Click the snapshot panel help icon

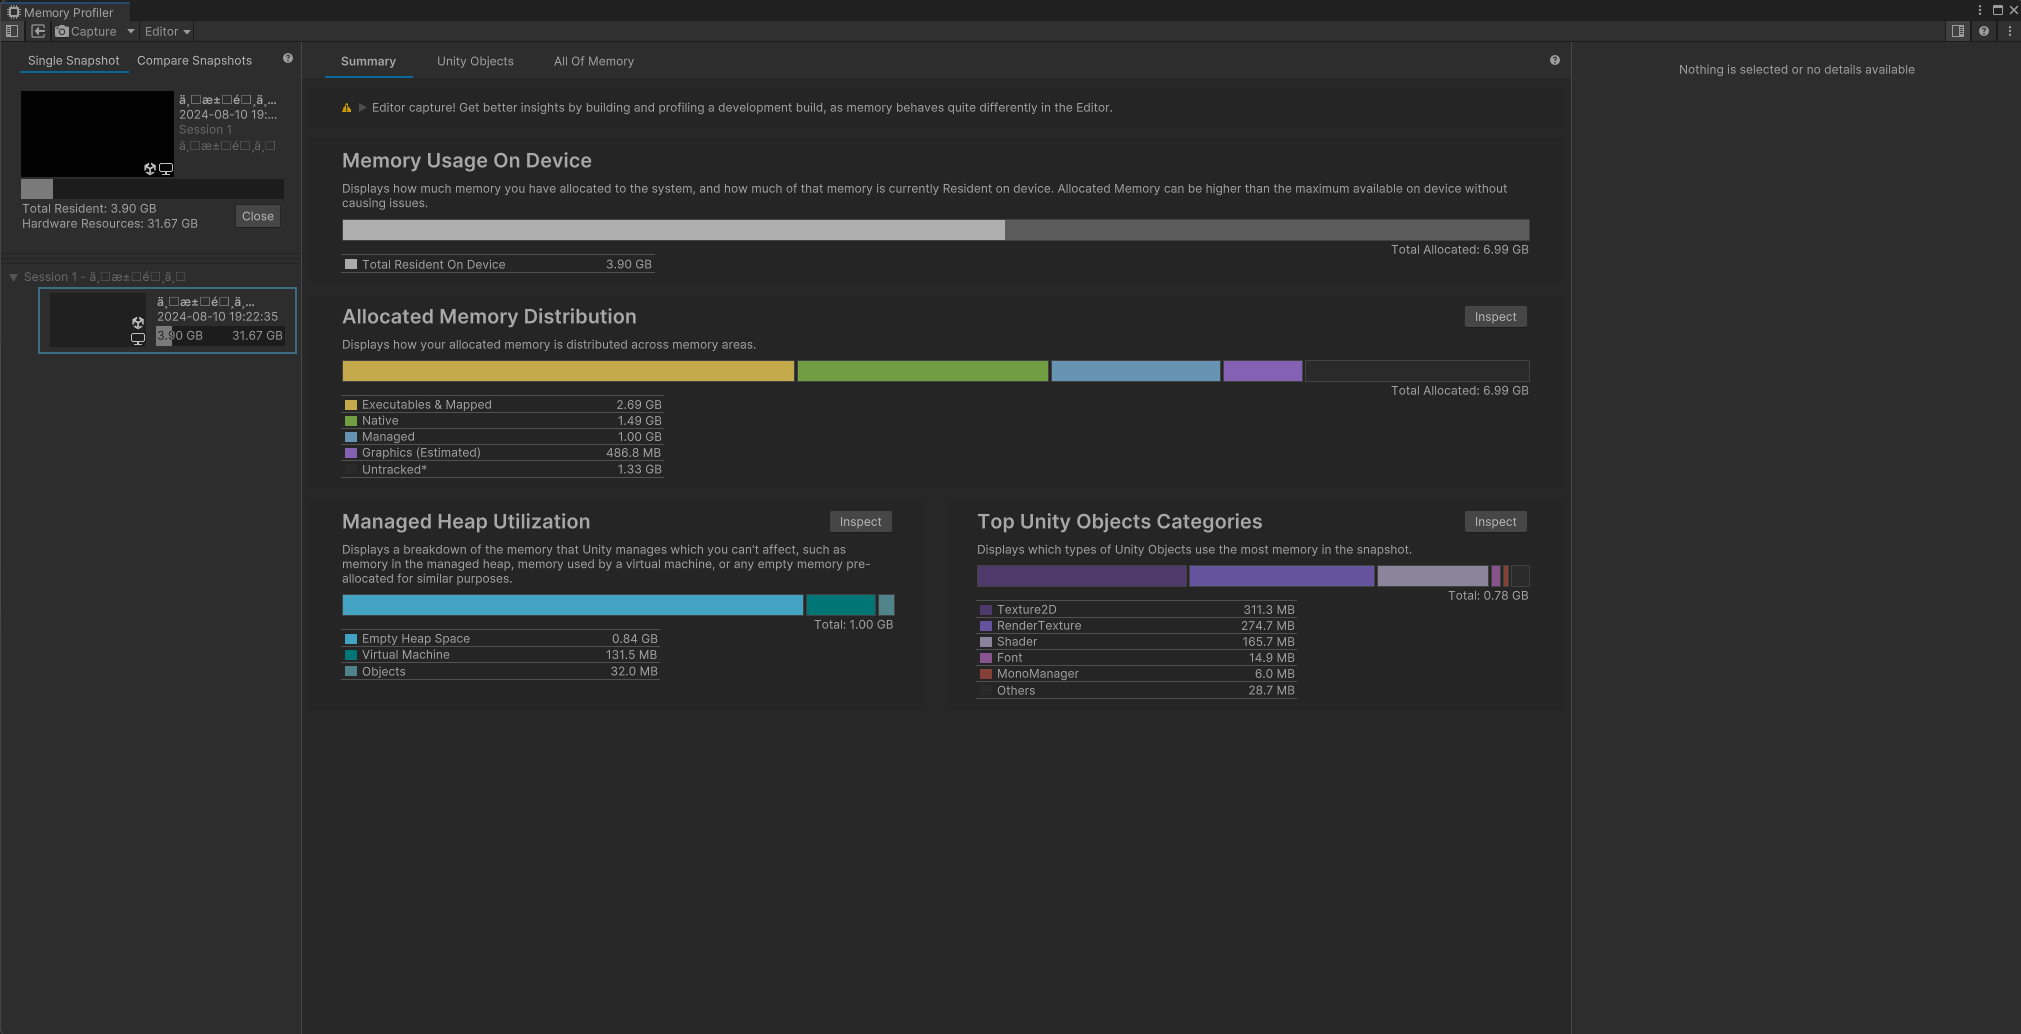tap(288, 58)
